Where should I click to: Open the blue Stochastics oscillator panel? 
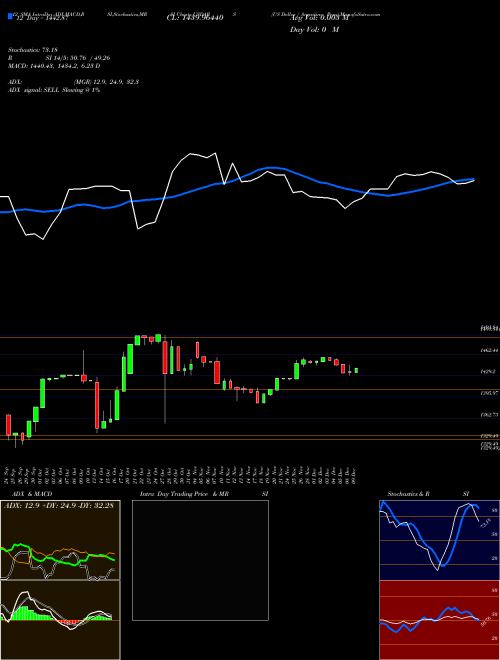(439, 540)
